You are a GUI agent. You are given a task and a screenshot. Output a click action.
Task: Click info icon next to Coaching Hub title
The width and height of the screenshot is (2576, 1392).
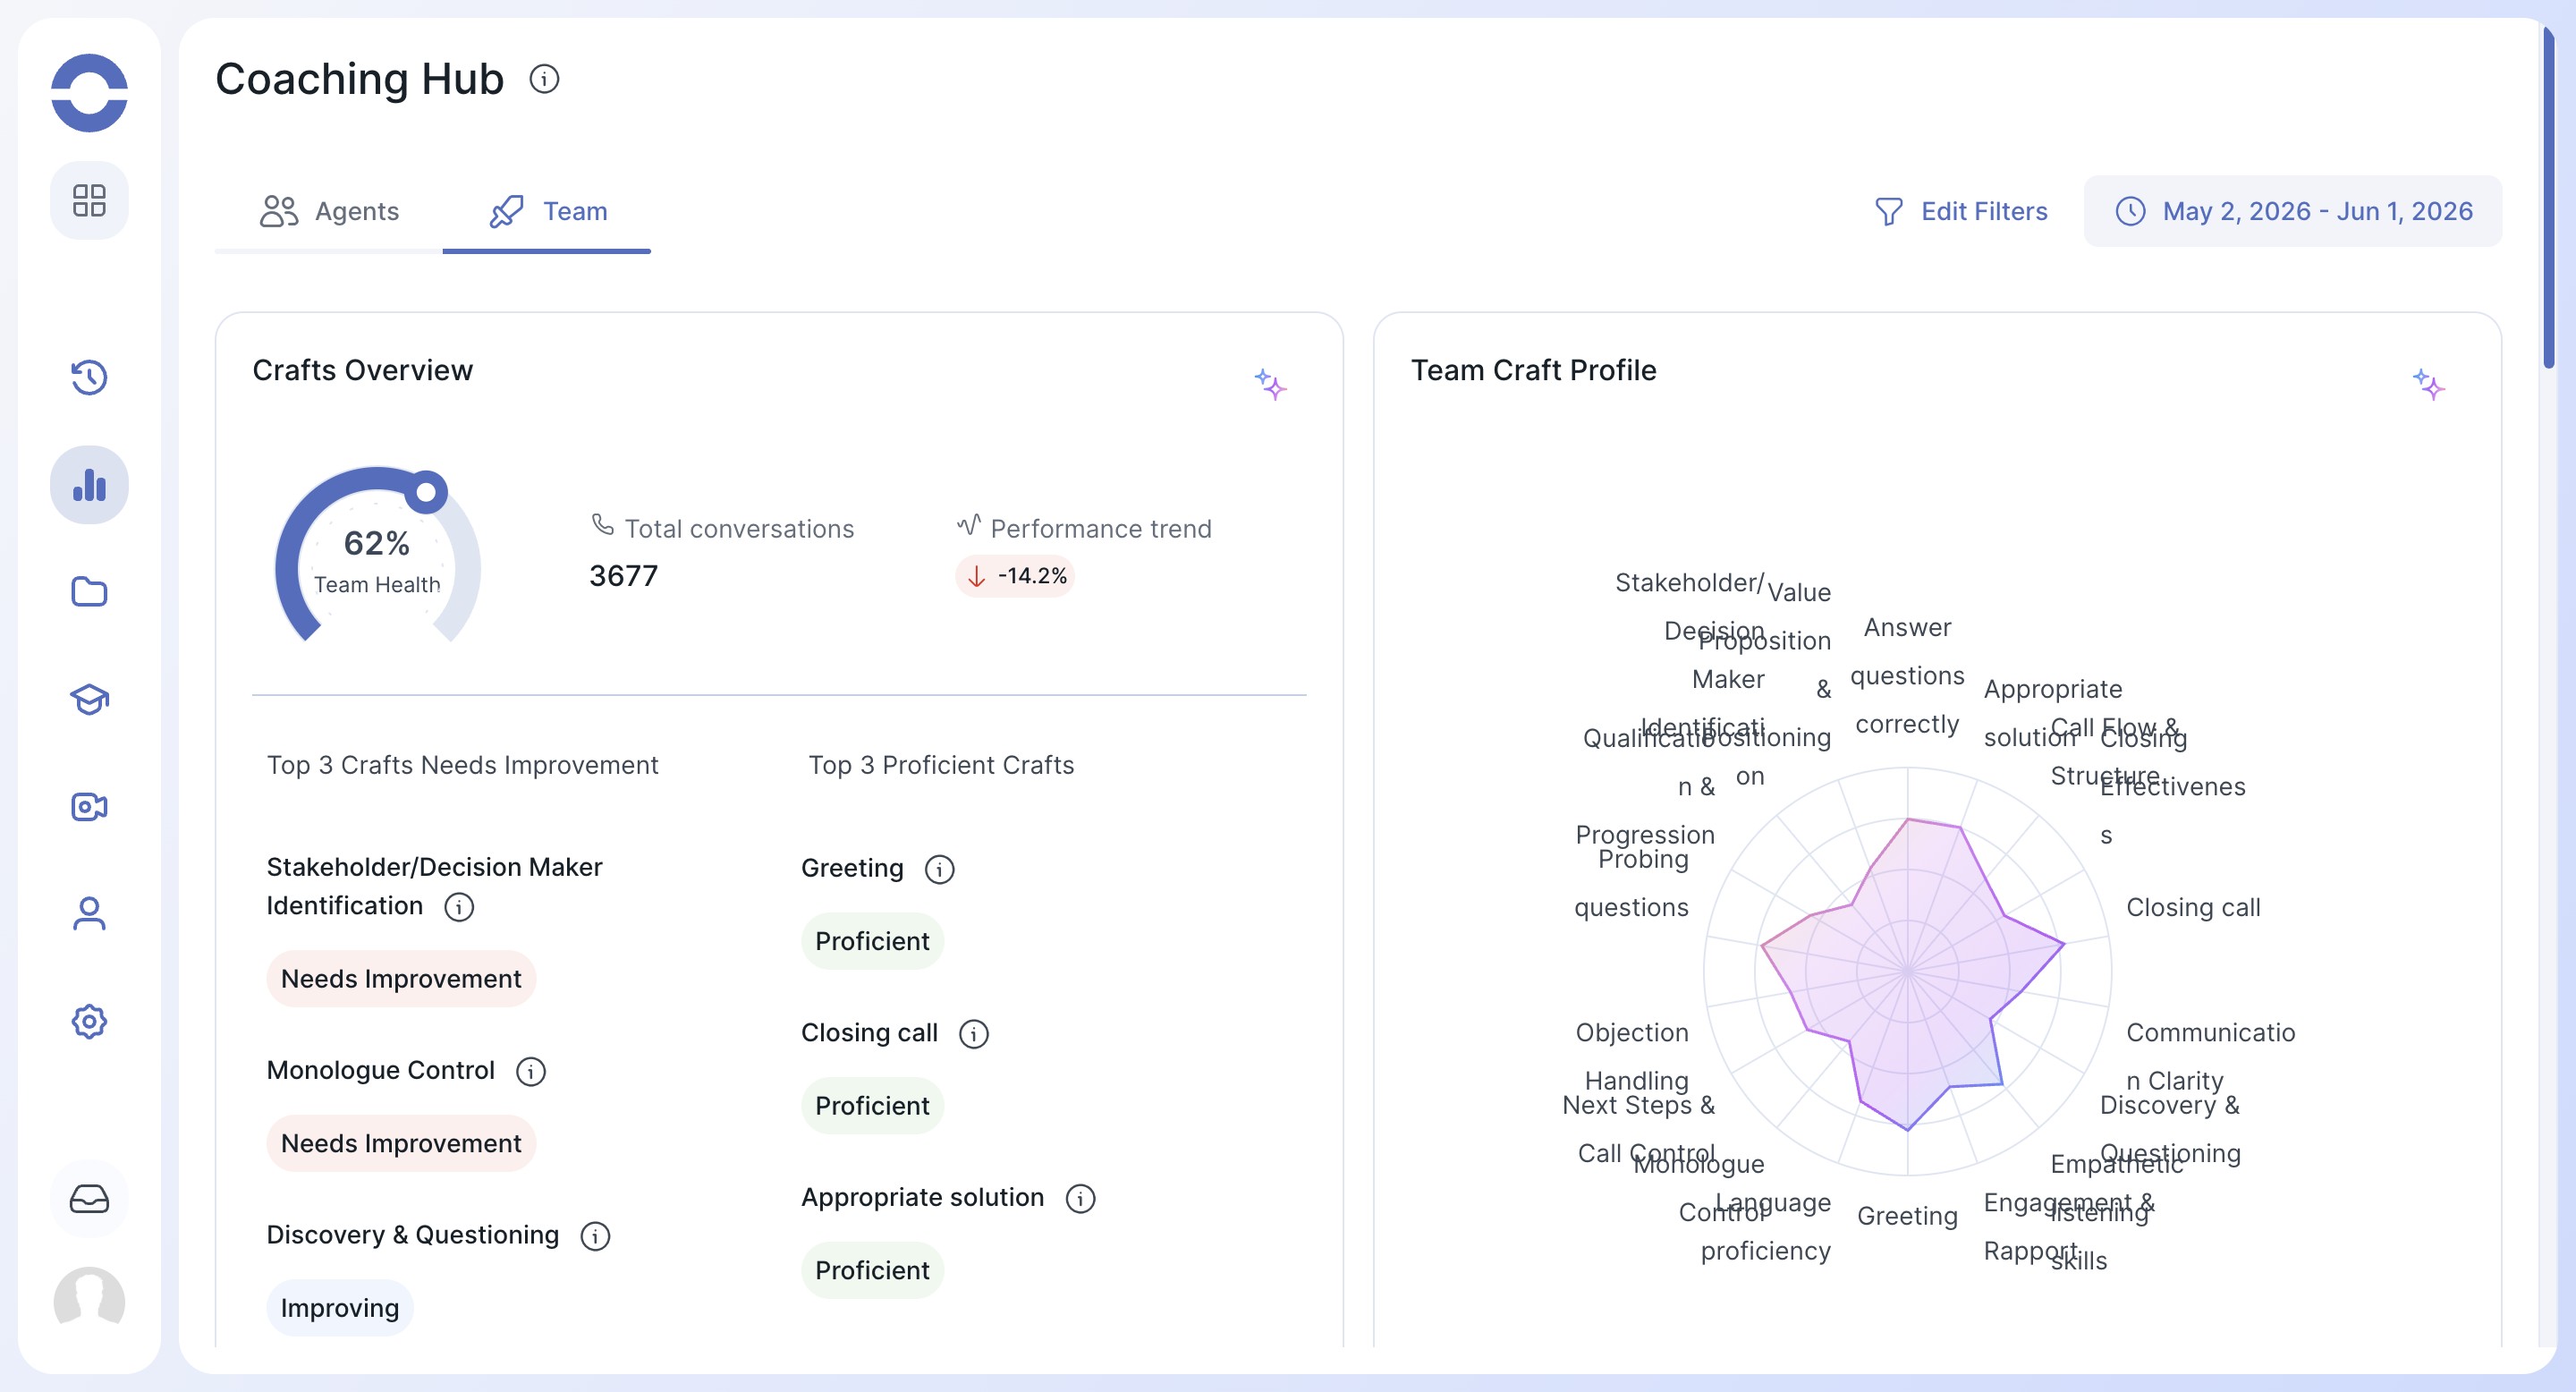[544, 79]
